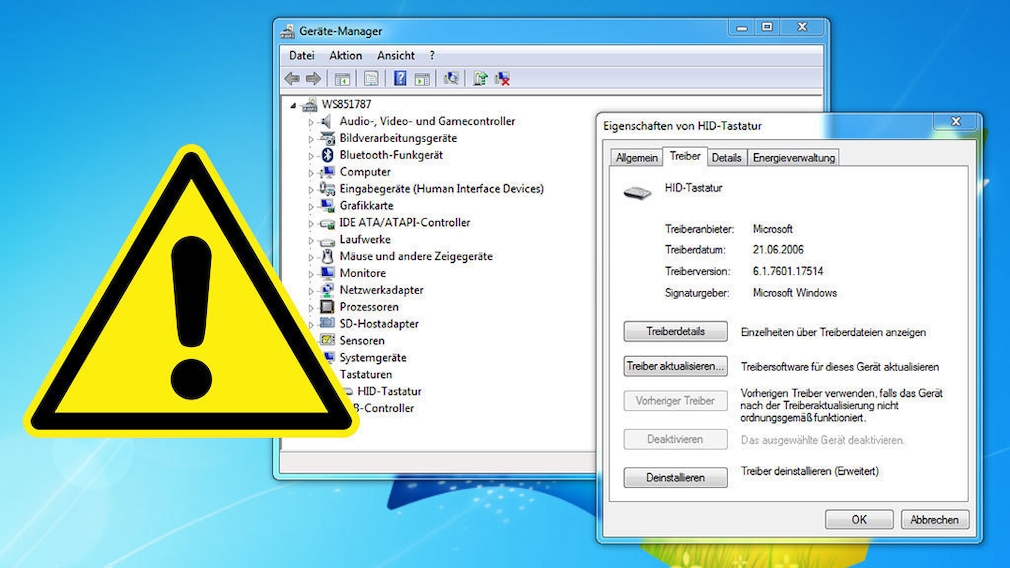Click the Netzwerkadapter icon
The height and width of the screenshot is (568, 1010).
(x=327, y=290)
